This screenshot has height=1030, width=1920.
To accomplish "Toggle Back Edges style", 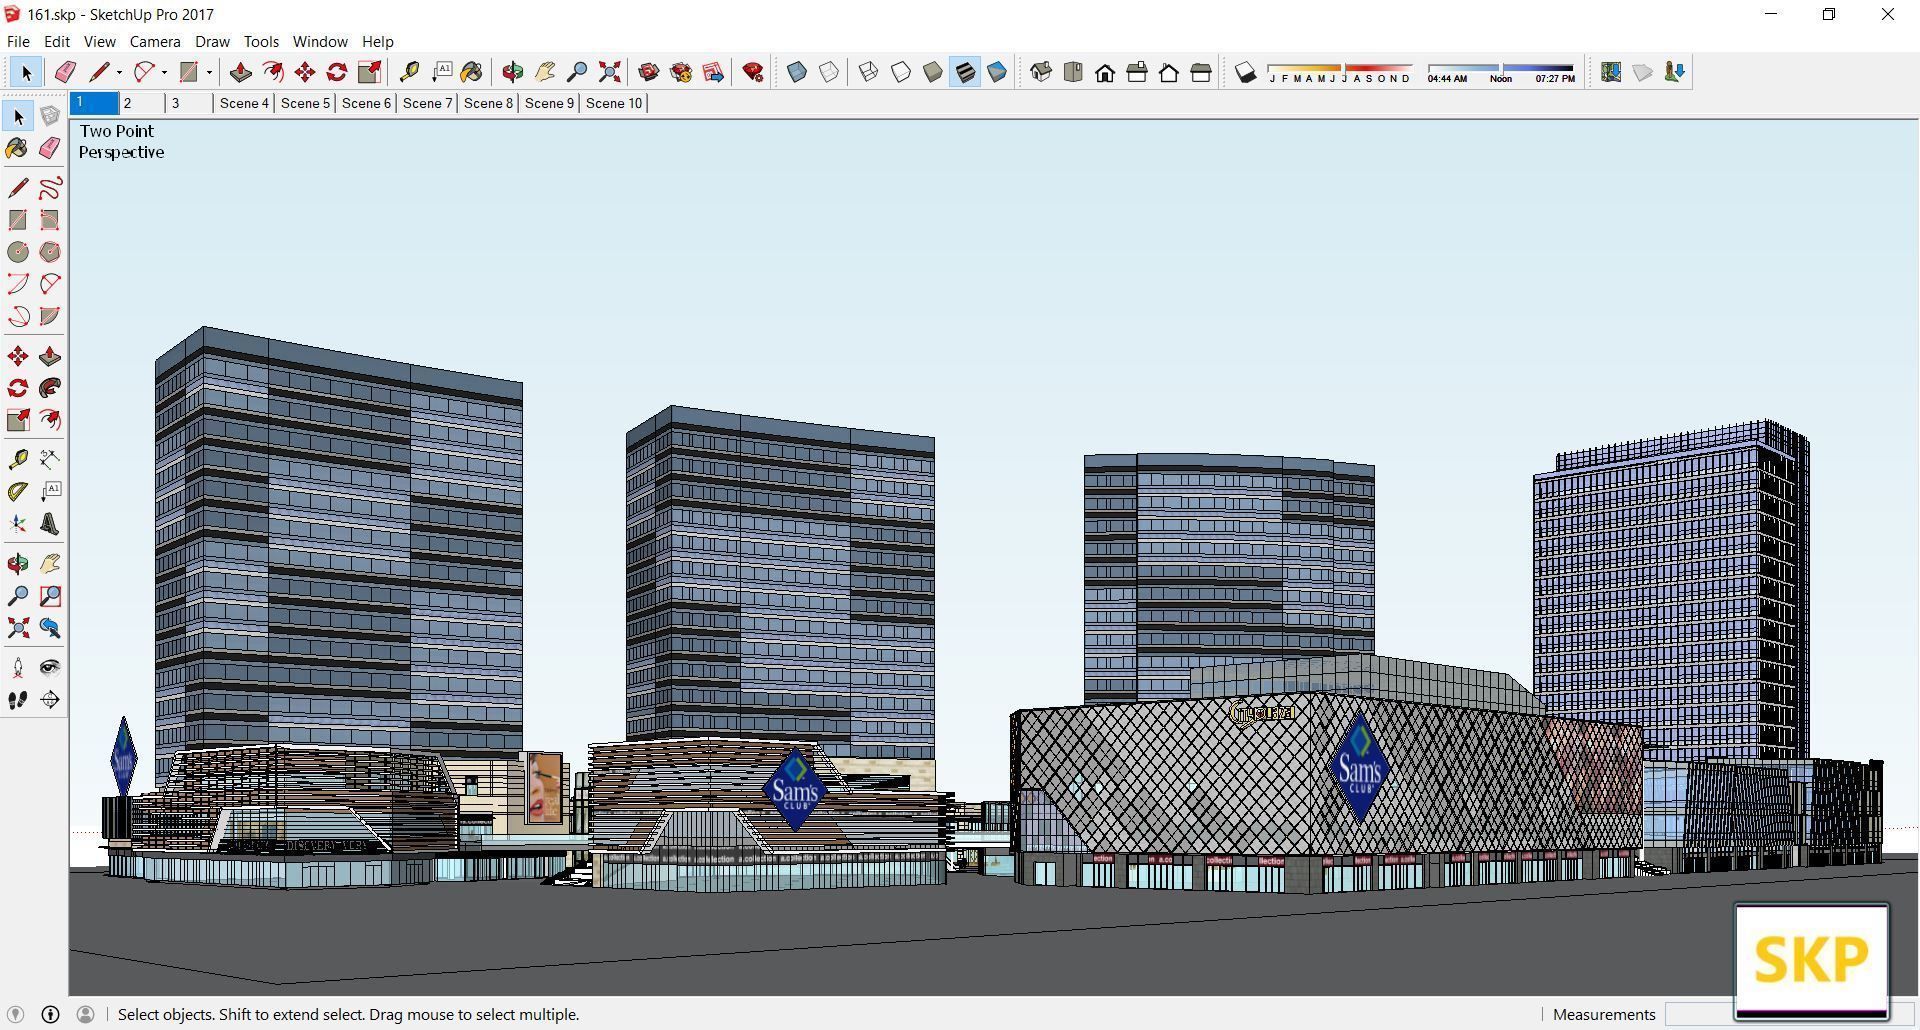I will pyautogui.click(x=829, y=72).
